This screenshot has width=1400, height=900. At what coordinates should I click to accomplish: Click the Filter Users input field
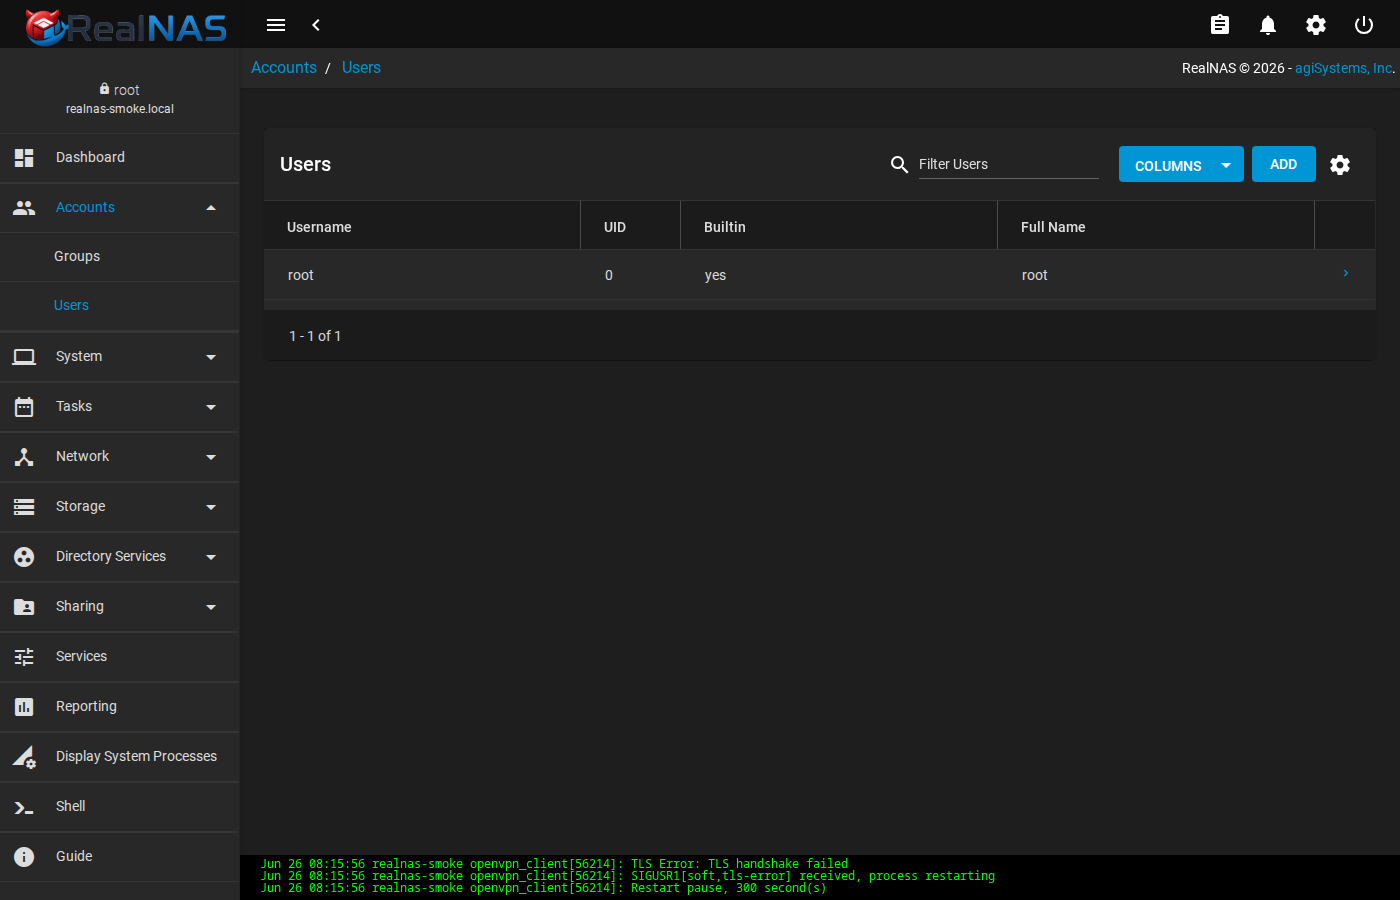pos(1008,164)
